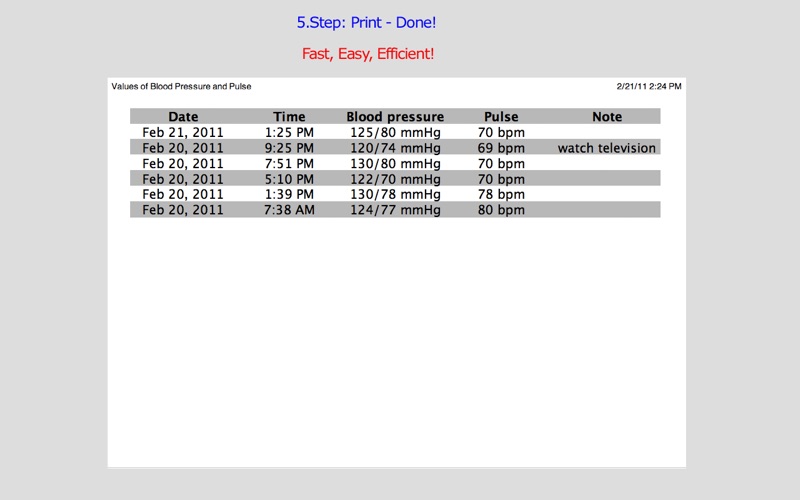The height and width of the screenshot is (500, 800).
Task: Click the '78 bpm' pulse value
Action: (501, 194)
